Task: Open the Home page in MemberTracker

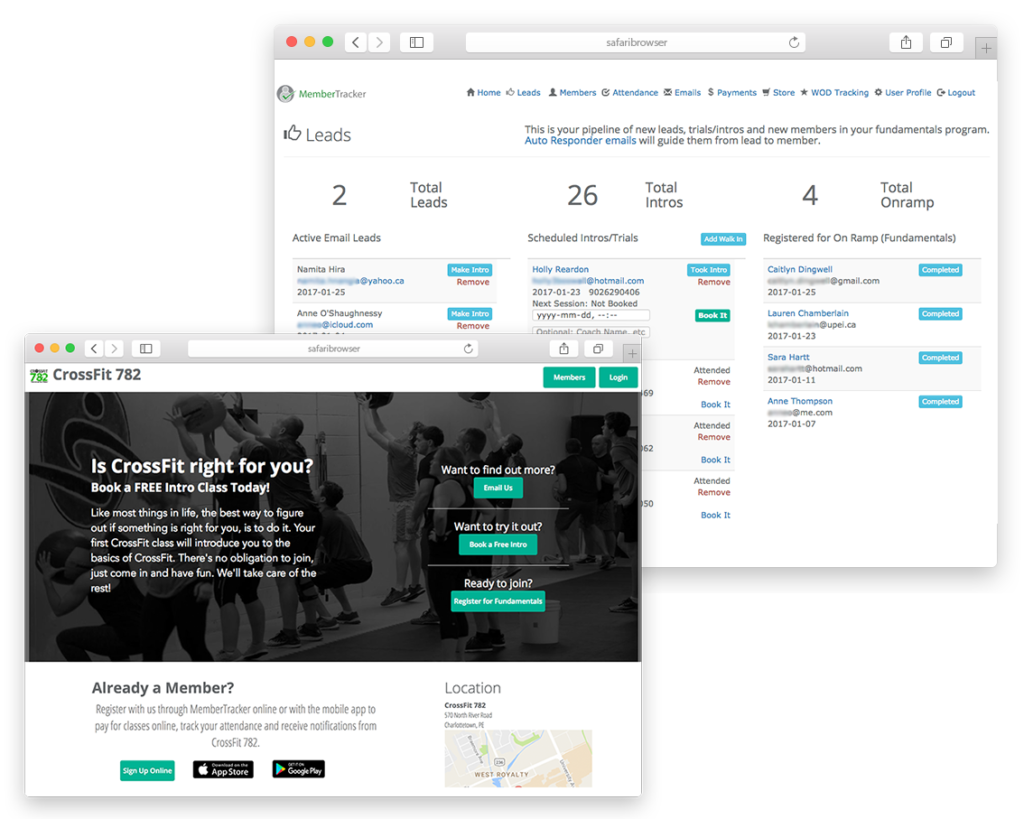Action: [472, 92]
